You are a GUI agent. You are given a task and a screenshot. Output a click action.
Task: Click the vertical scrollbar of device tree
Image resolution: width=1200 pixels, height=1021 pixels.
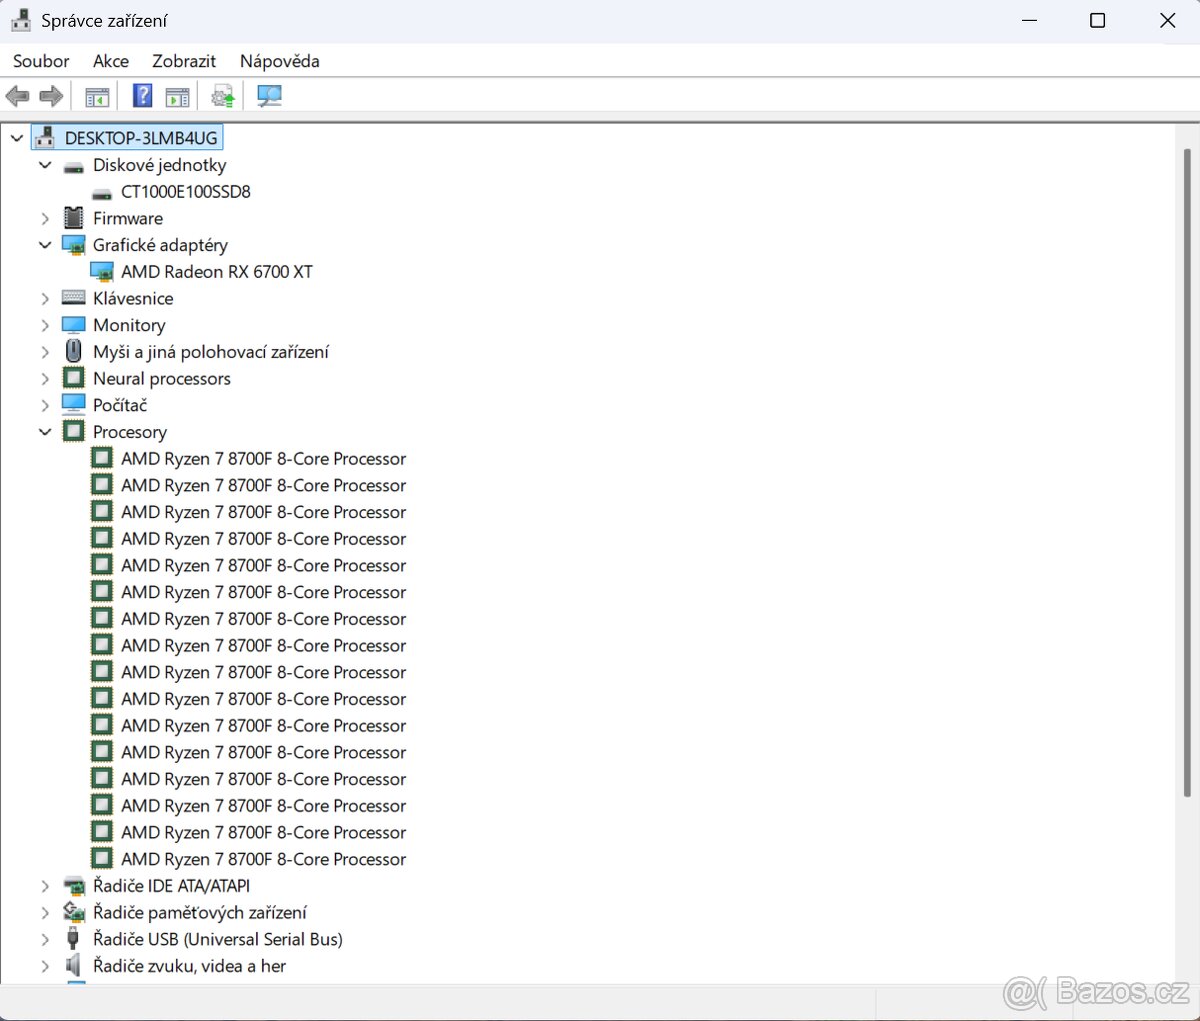pos(1187,470)
